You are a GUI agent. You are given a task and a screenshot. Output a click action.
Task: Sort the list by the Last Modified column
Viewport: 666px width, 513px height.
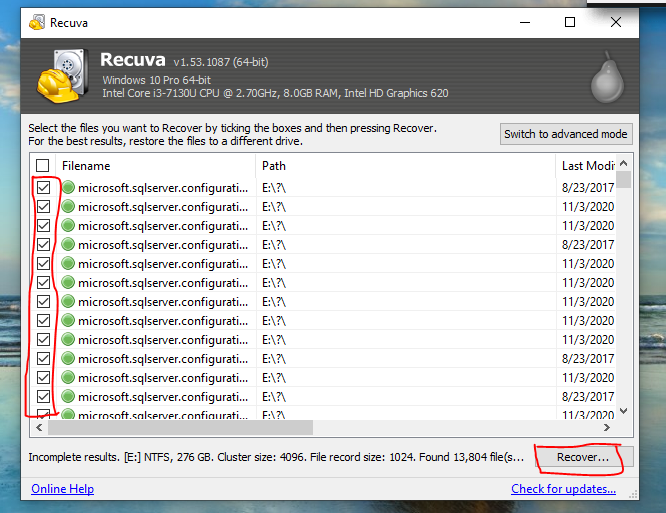pyautogui.click(x=586, y=166)
